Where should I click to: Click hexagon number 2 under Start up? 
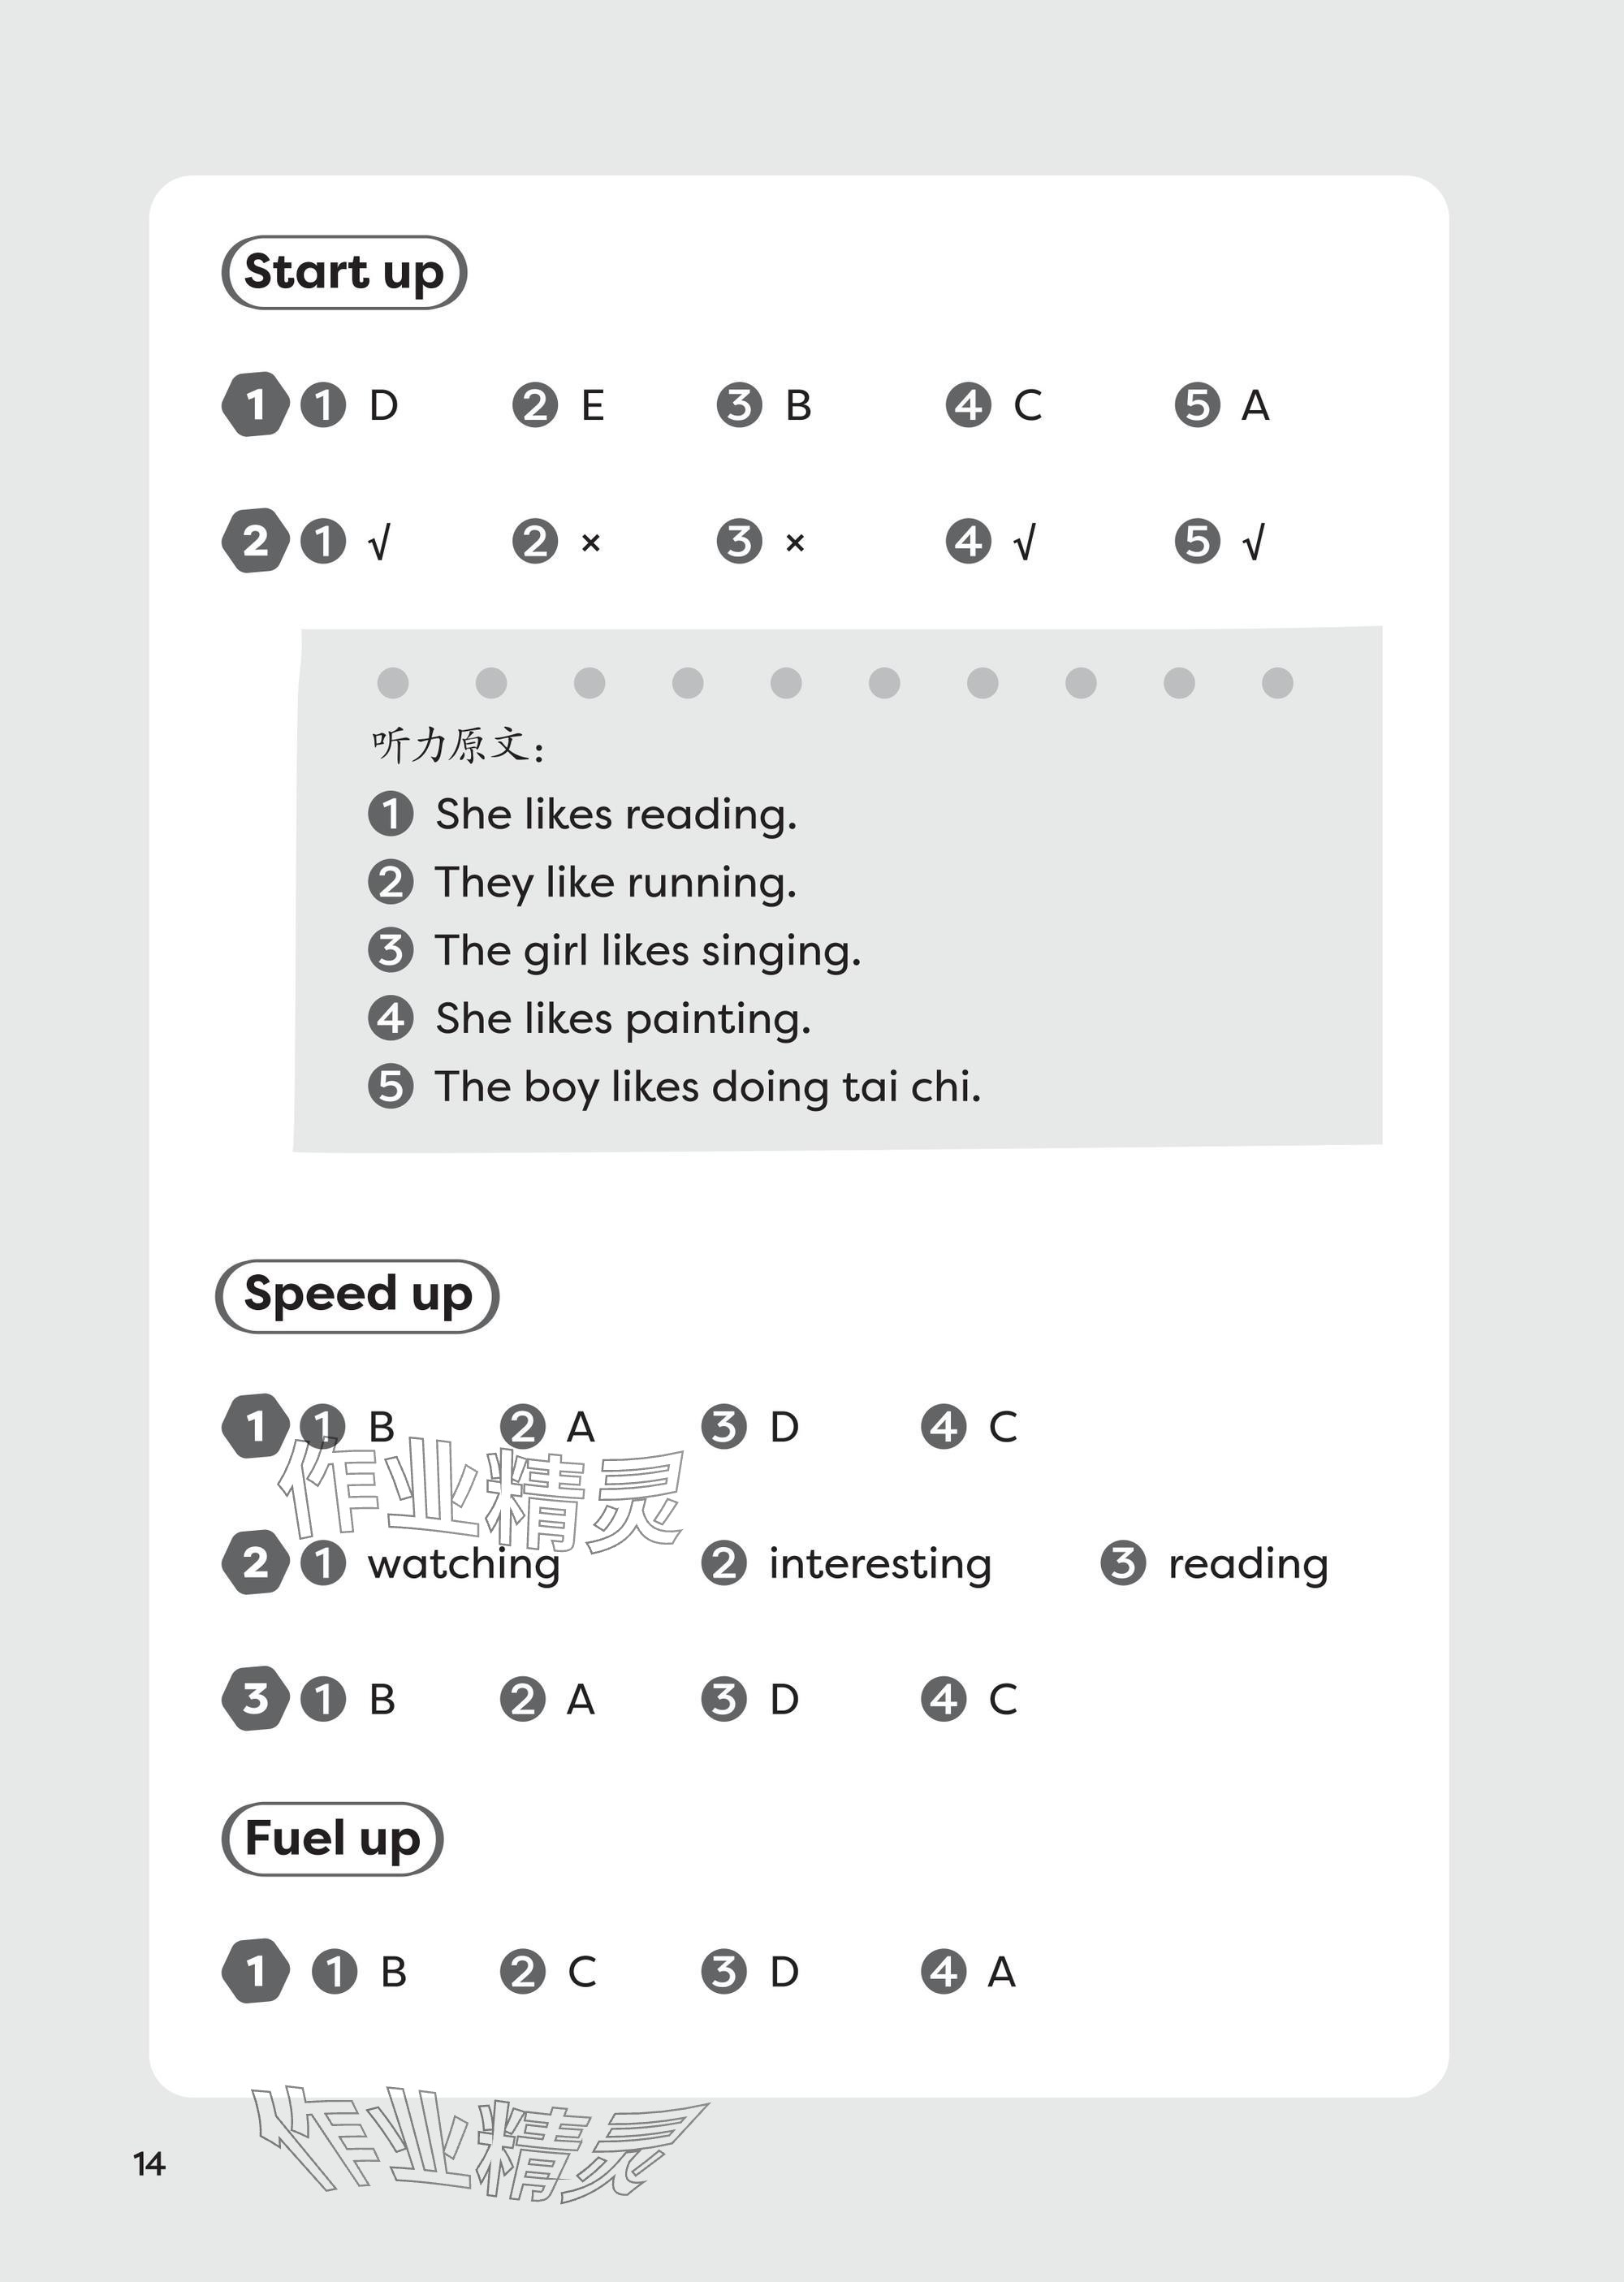pos(255,541)
